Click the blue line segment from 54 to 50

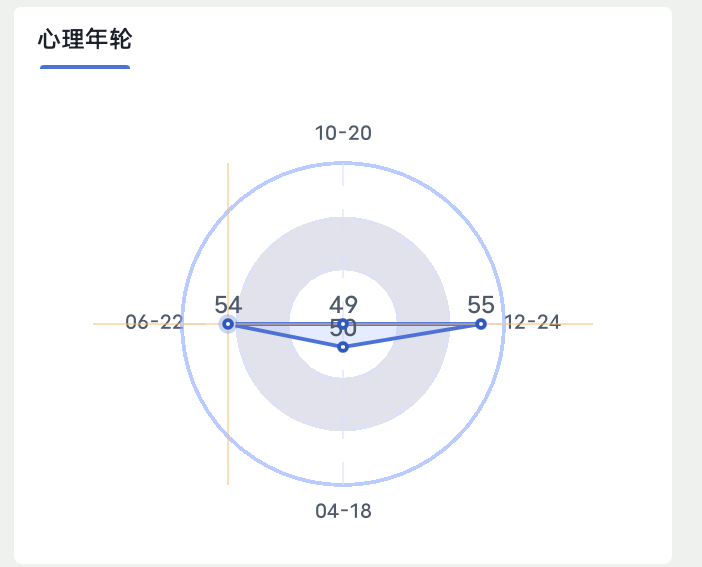click(285, 335)
